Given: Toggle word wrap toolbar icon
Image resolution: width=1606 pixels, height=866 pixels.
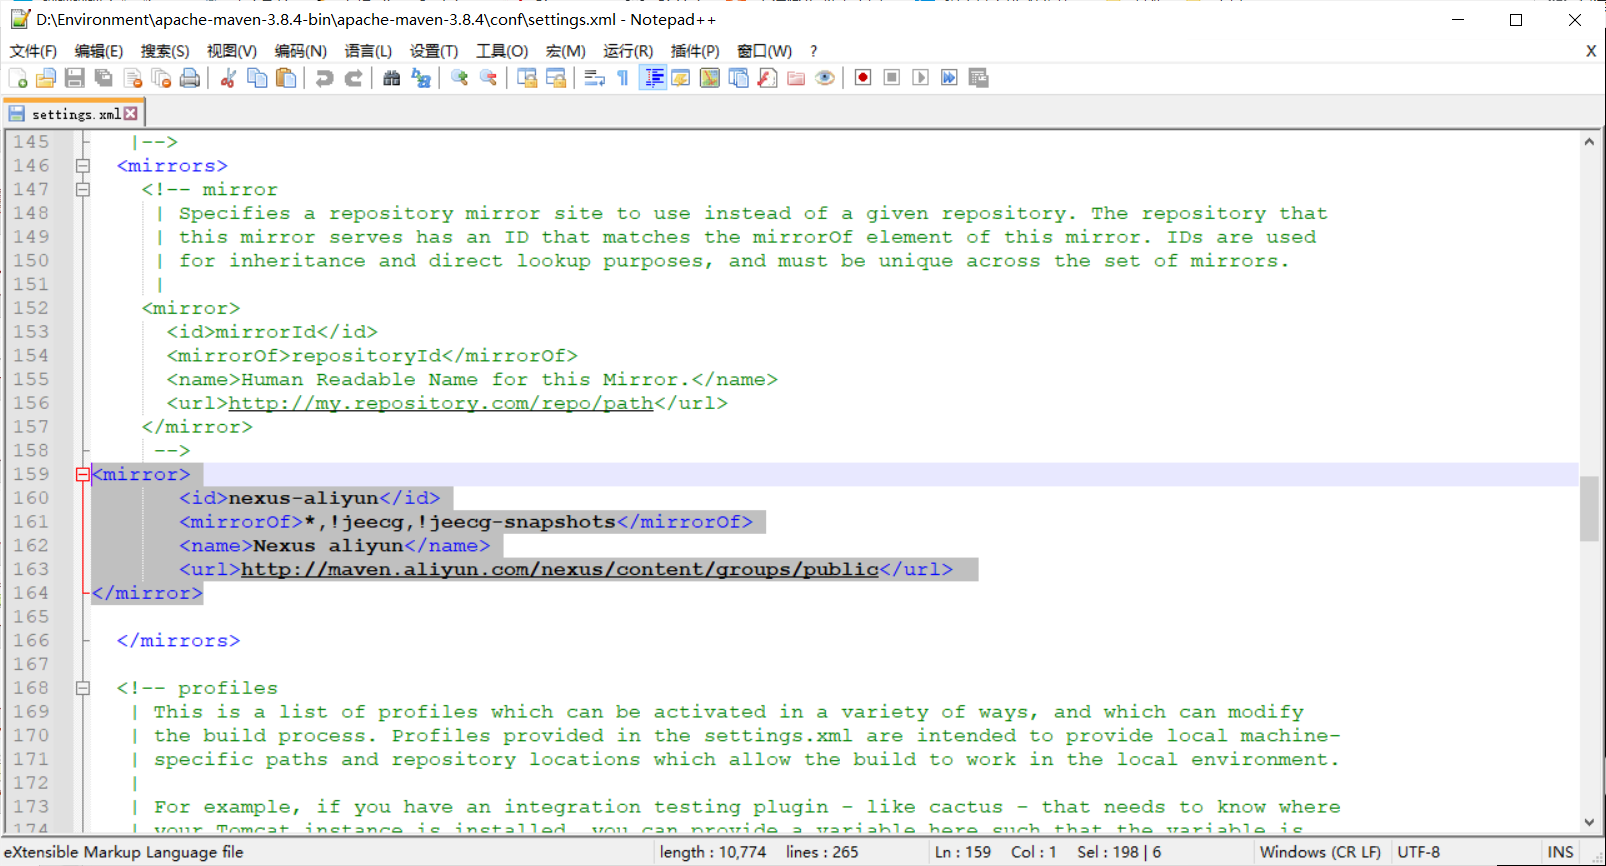Looking at the screenshot, I should tap(594, 78).
